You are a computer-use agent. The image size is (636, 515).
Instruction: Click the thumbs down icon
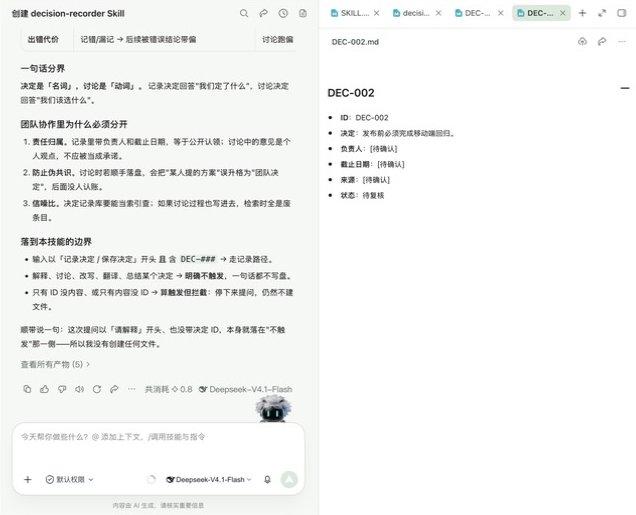[62, 389]
